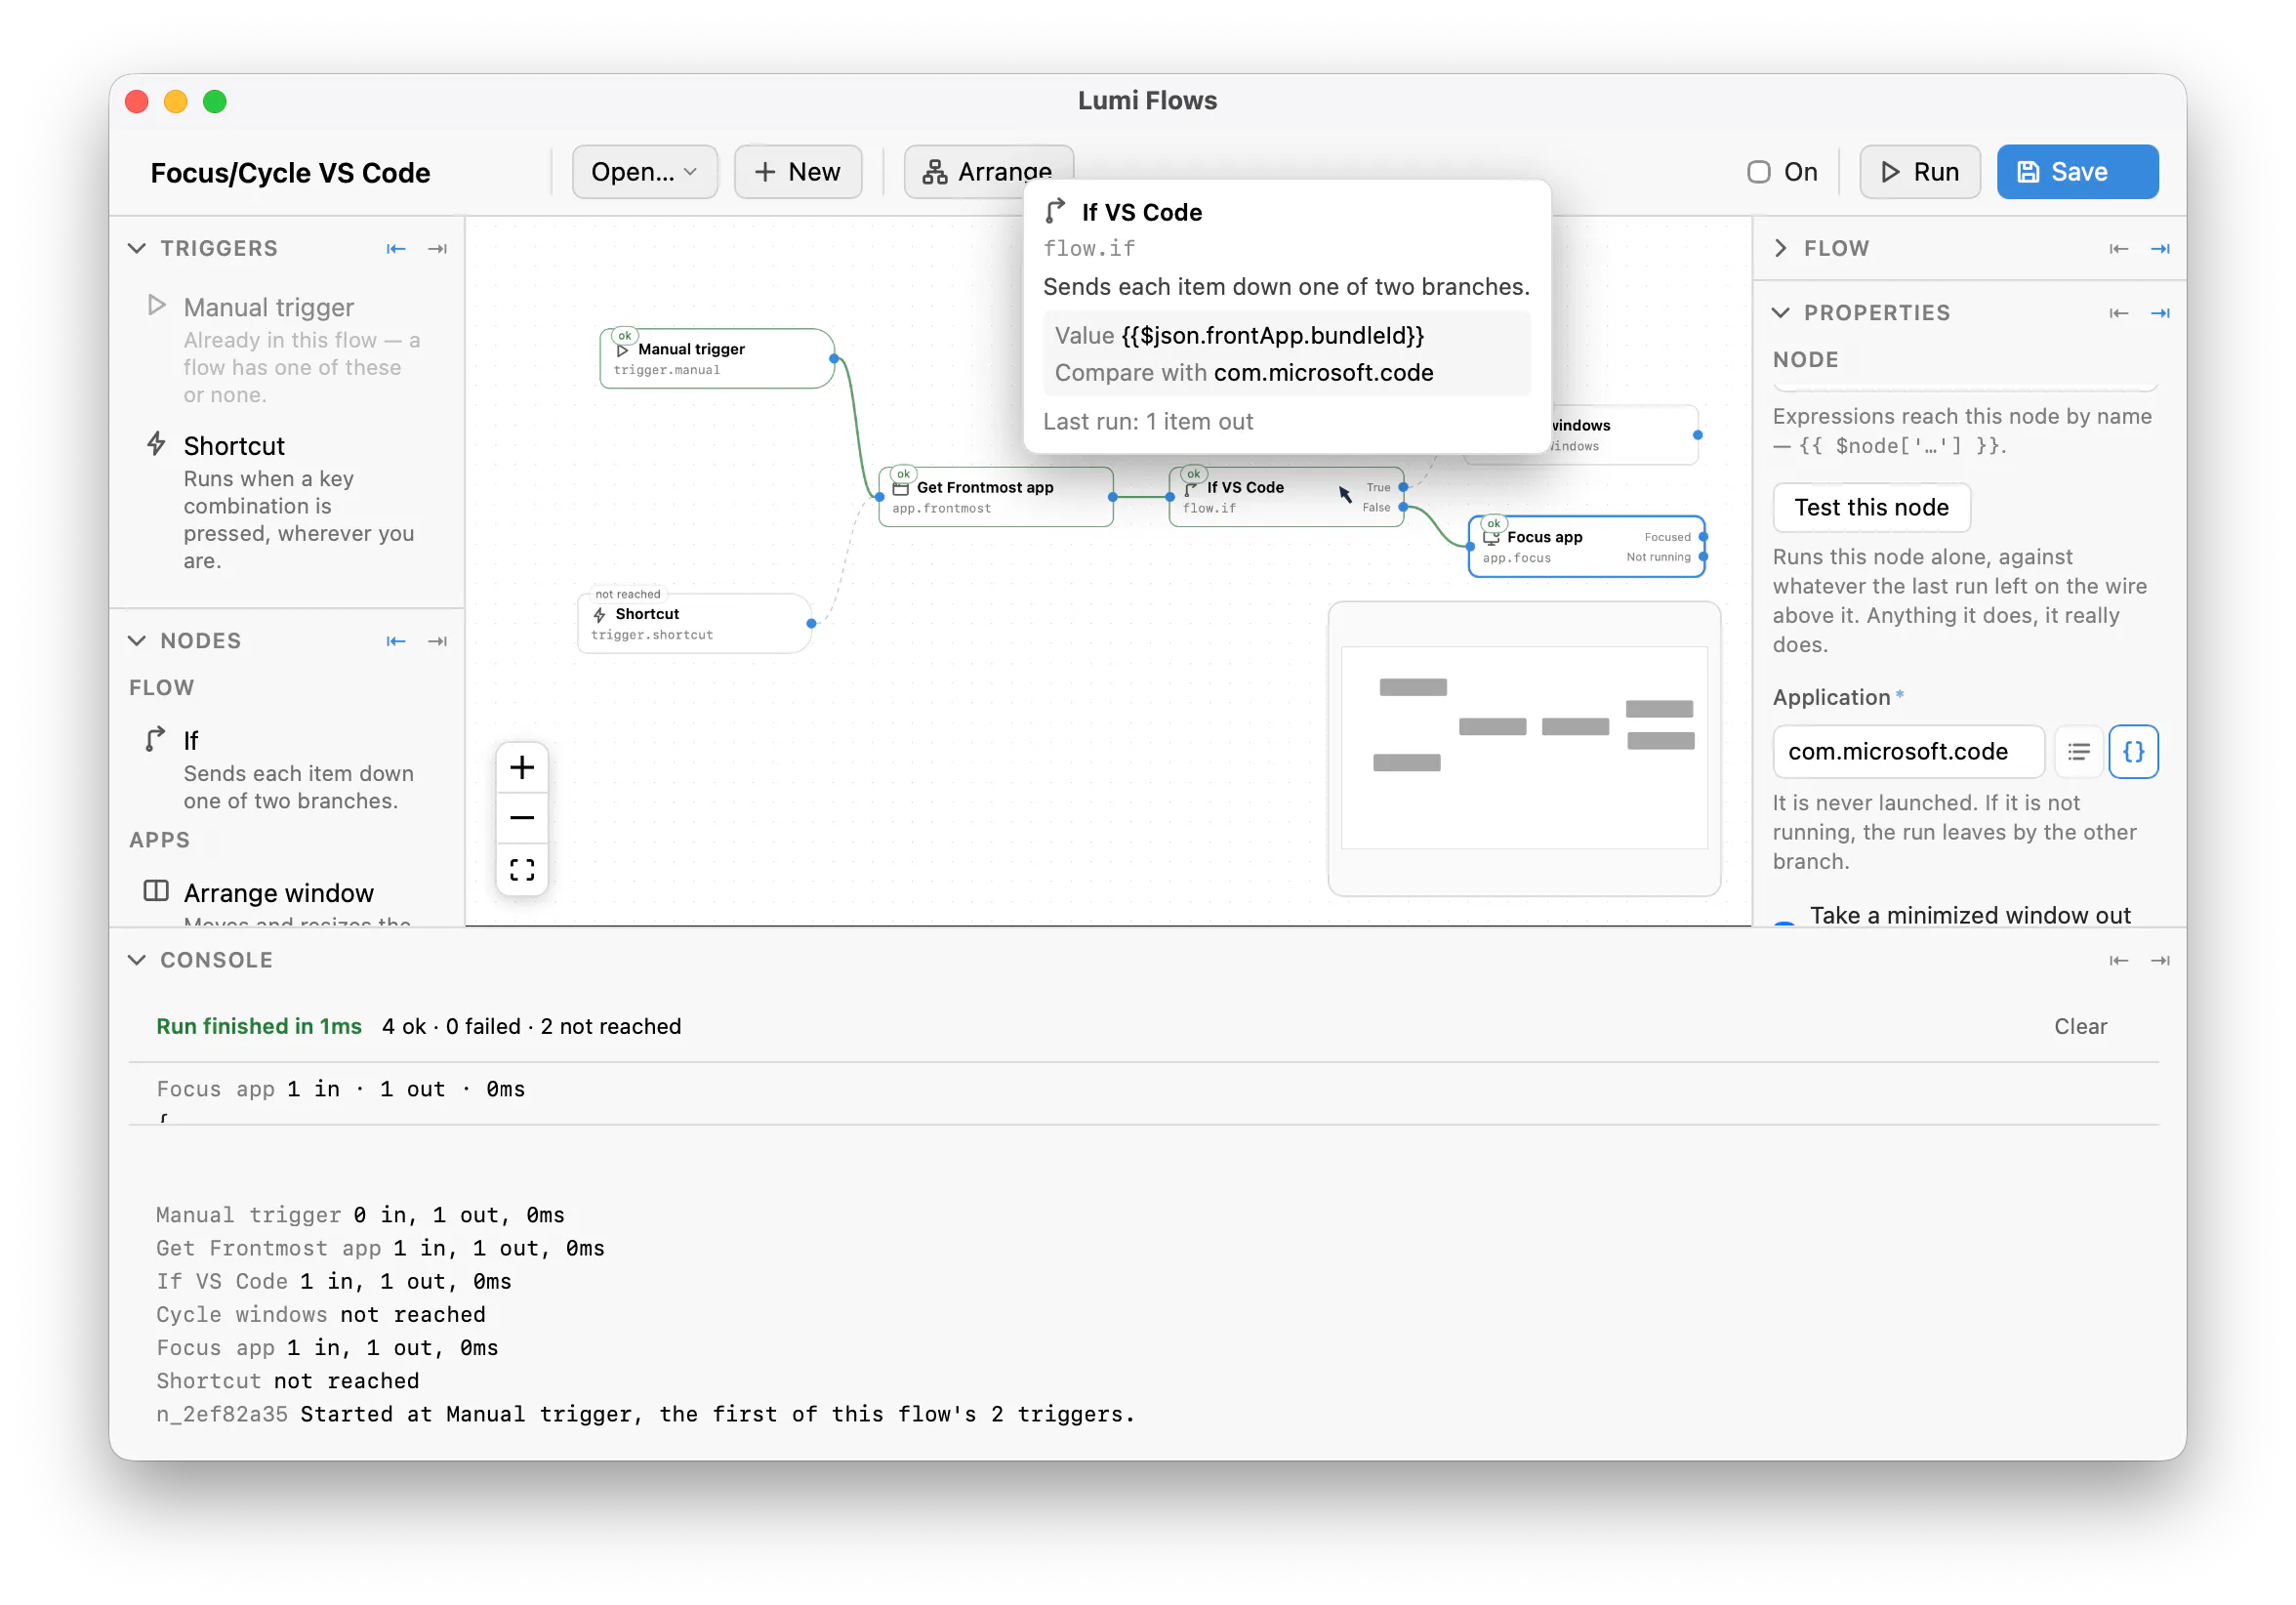Save the flow with the Save button

coord(2076,172)
